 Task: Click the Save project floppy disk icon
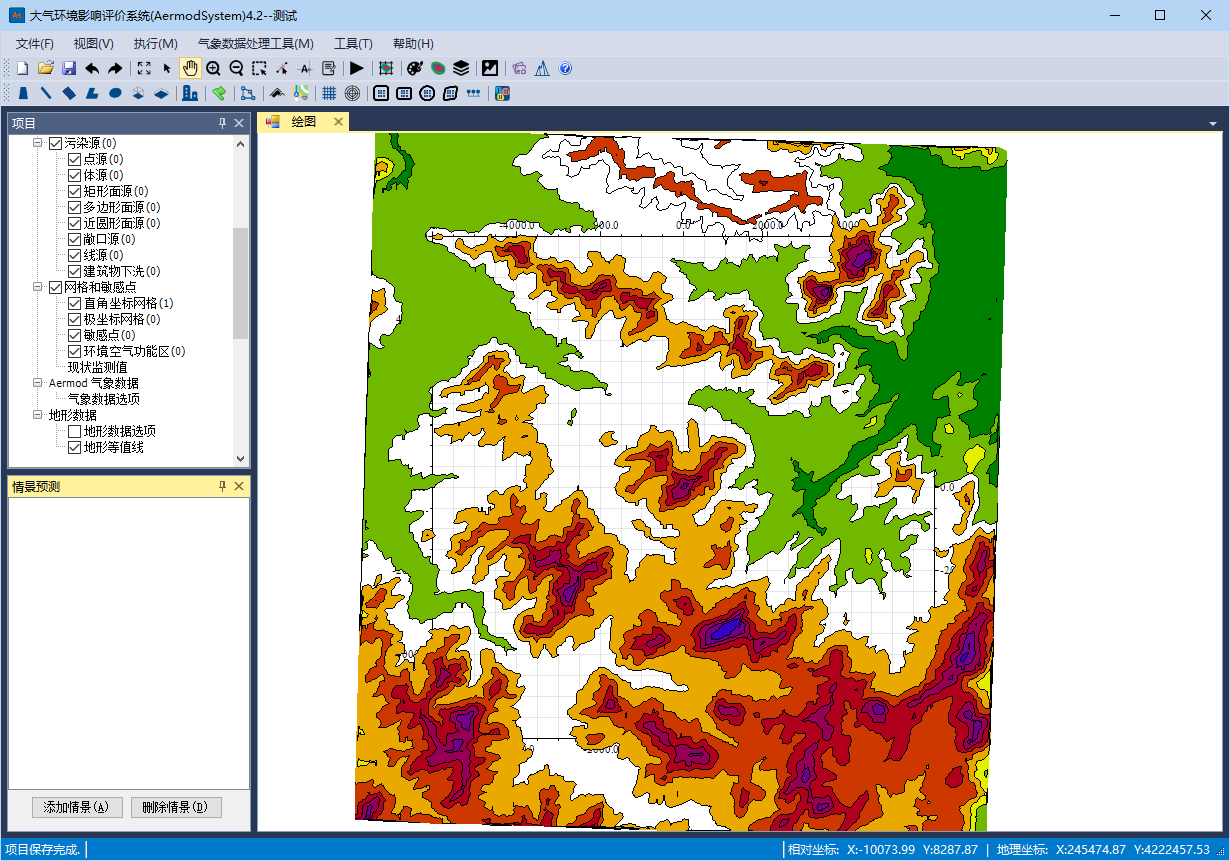coord(69,68)
